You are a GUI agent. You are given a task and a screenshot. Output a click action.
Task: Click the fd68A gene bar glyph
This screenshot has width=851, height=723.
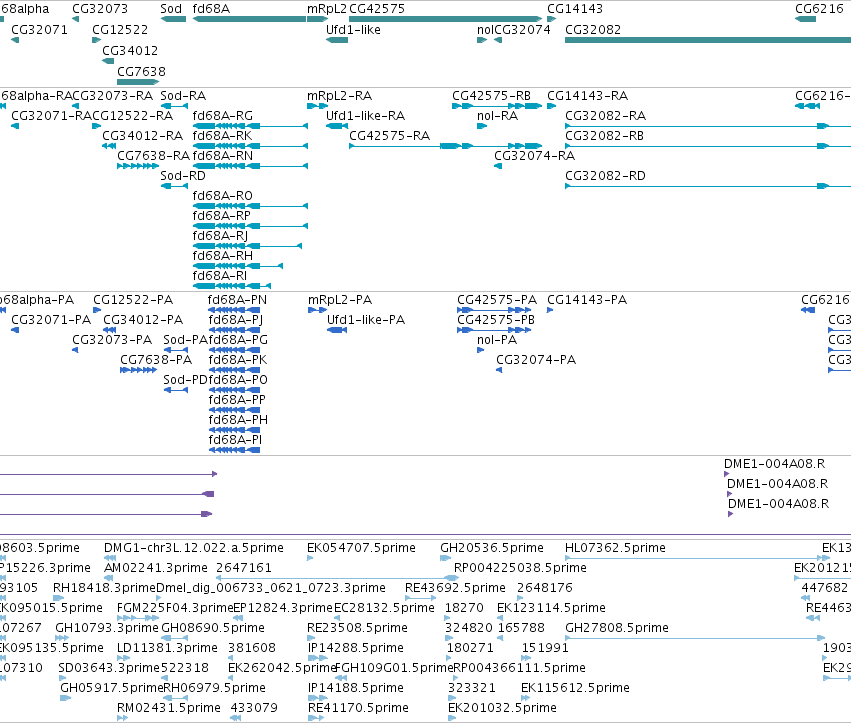tap(249, 19)
